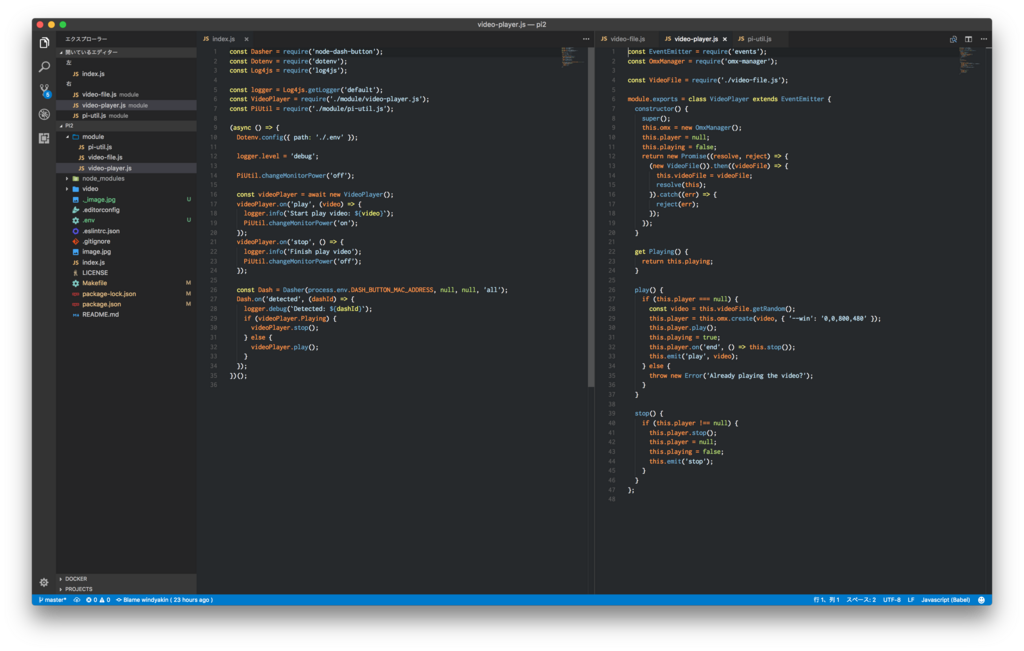Image resolution: width=1024 pixels, height=651 pixels.
Task: Split the right editor
Action: coord(968,39)
